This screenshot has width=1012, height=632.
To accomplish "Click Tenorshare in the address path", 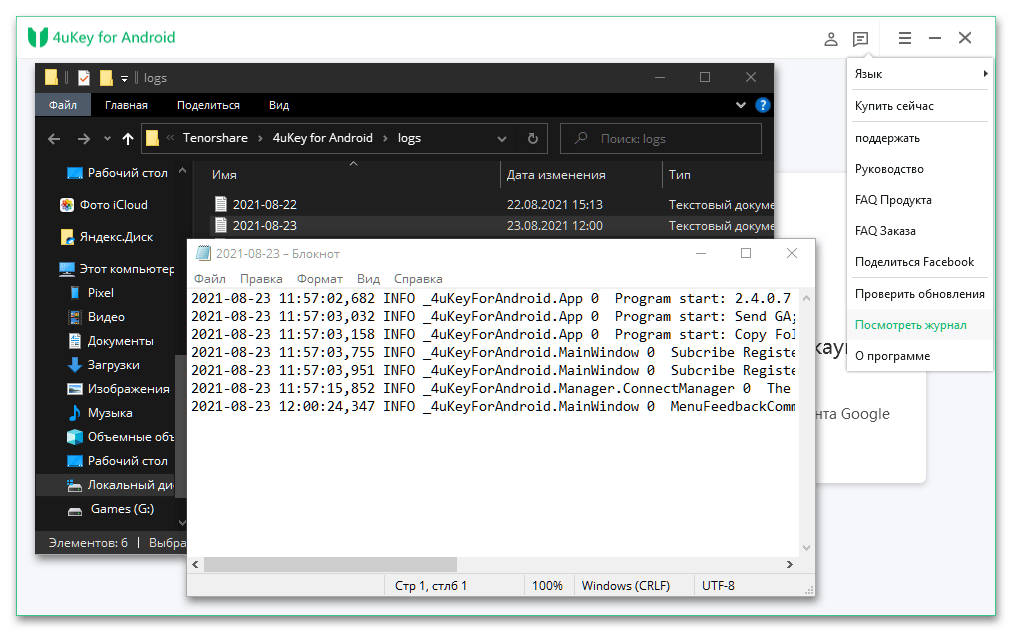I will point(215,138).
